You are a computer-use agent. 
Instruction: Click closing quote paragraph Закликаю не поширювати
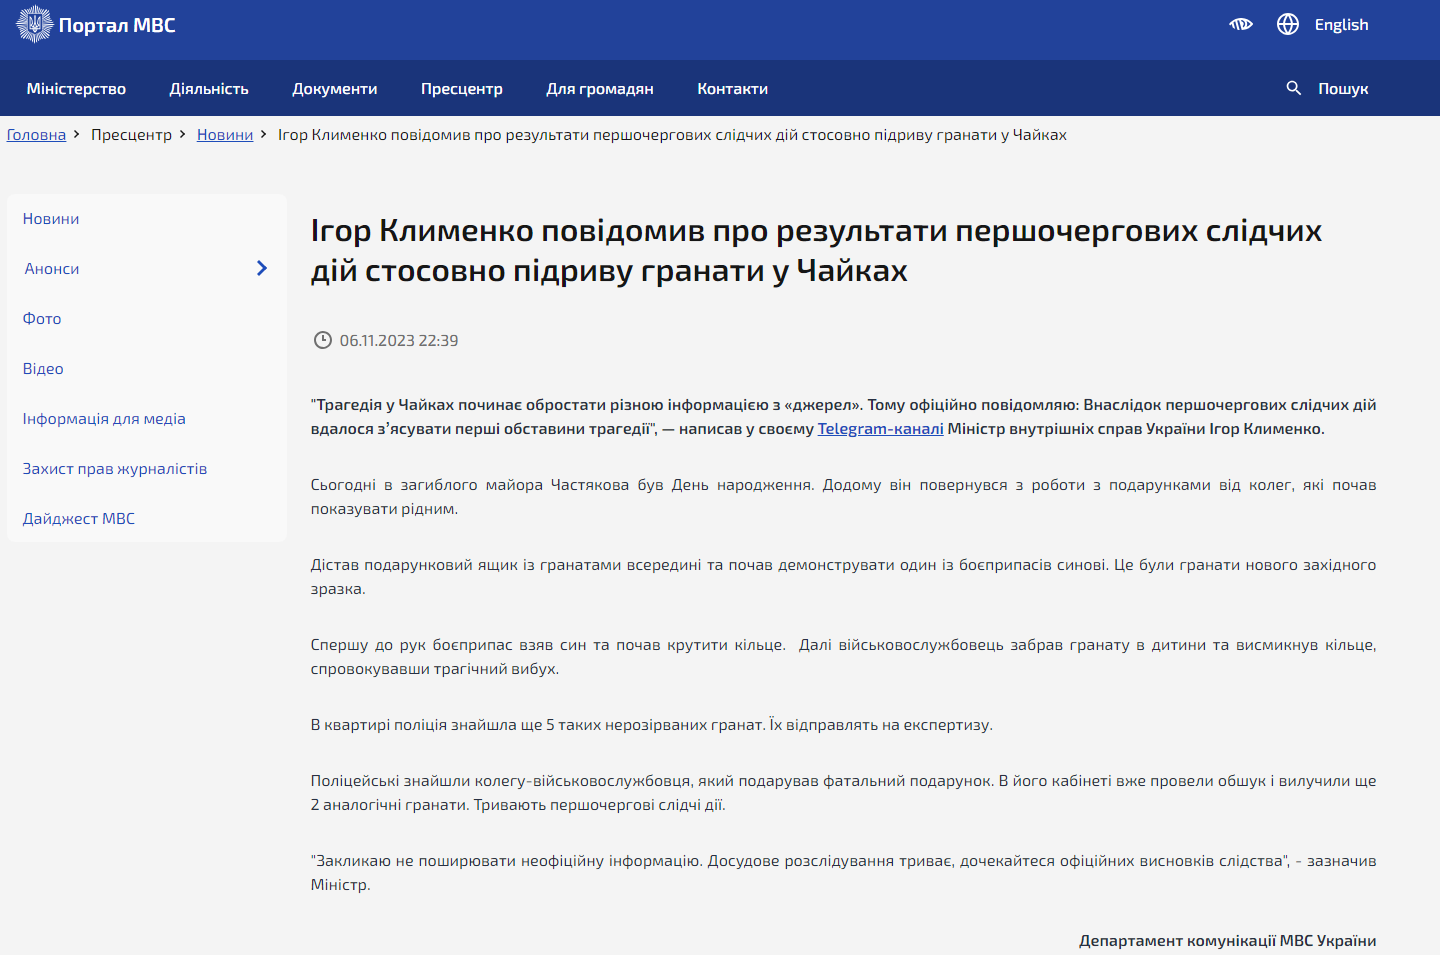[843, 873]
